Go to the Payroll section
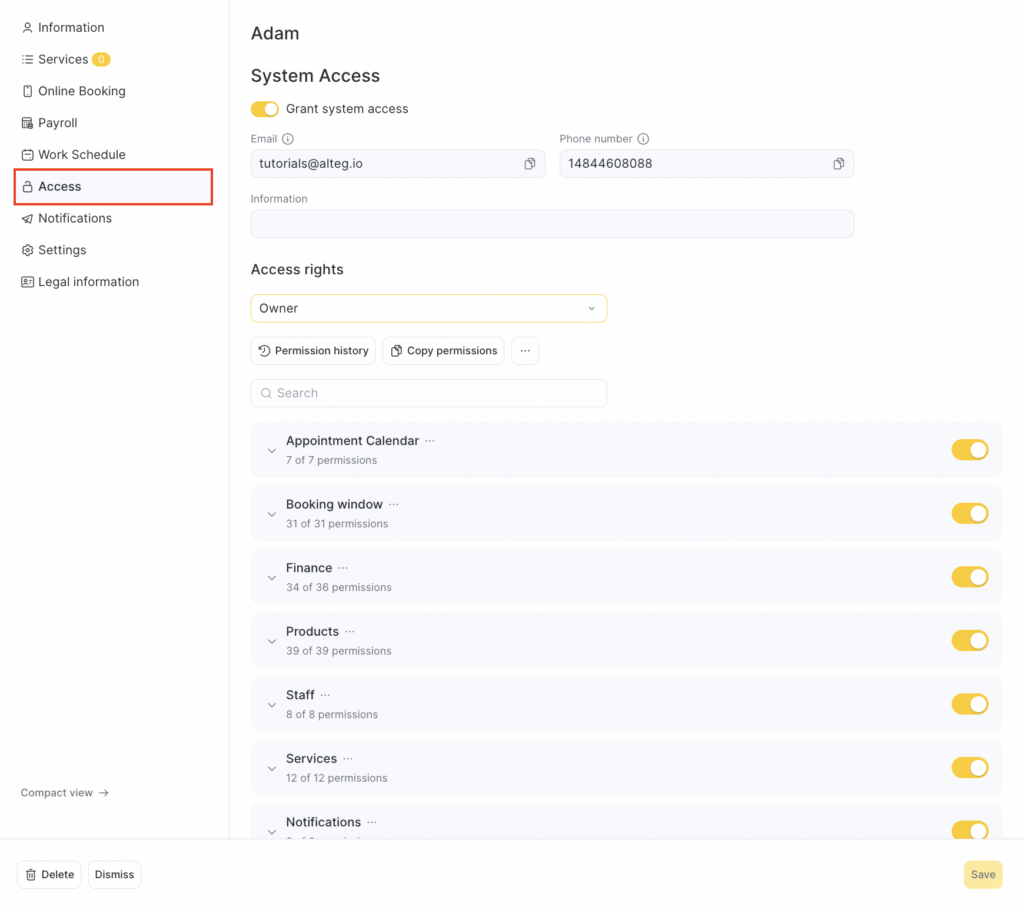This screenshot has width=1024, height=910. pos(57,123)
